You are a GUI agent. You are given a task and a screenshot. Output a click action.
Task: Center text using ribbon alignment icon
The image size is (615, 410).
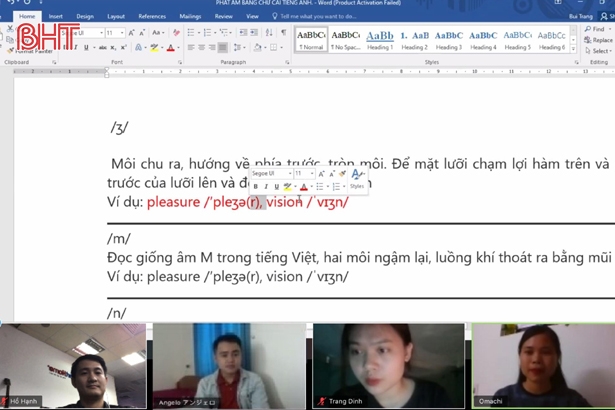pos(202,47)
